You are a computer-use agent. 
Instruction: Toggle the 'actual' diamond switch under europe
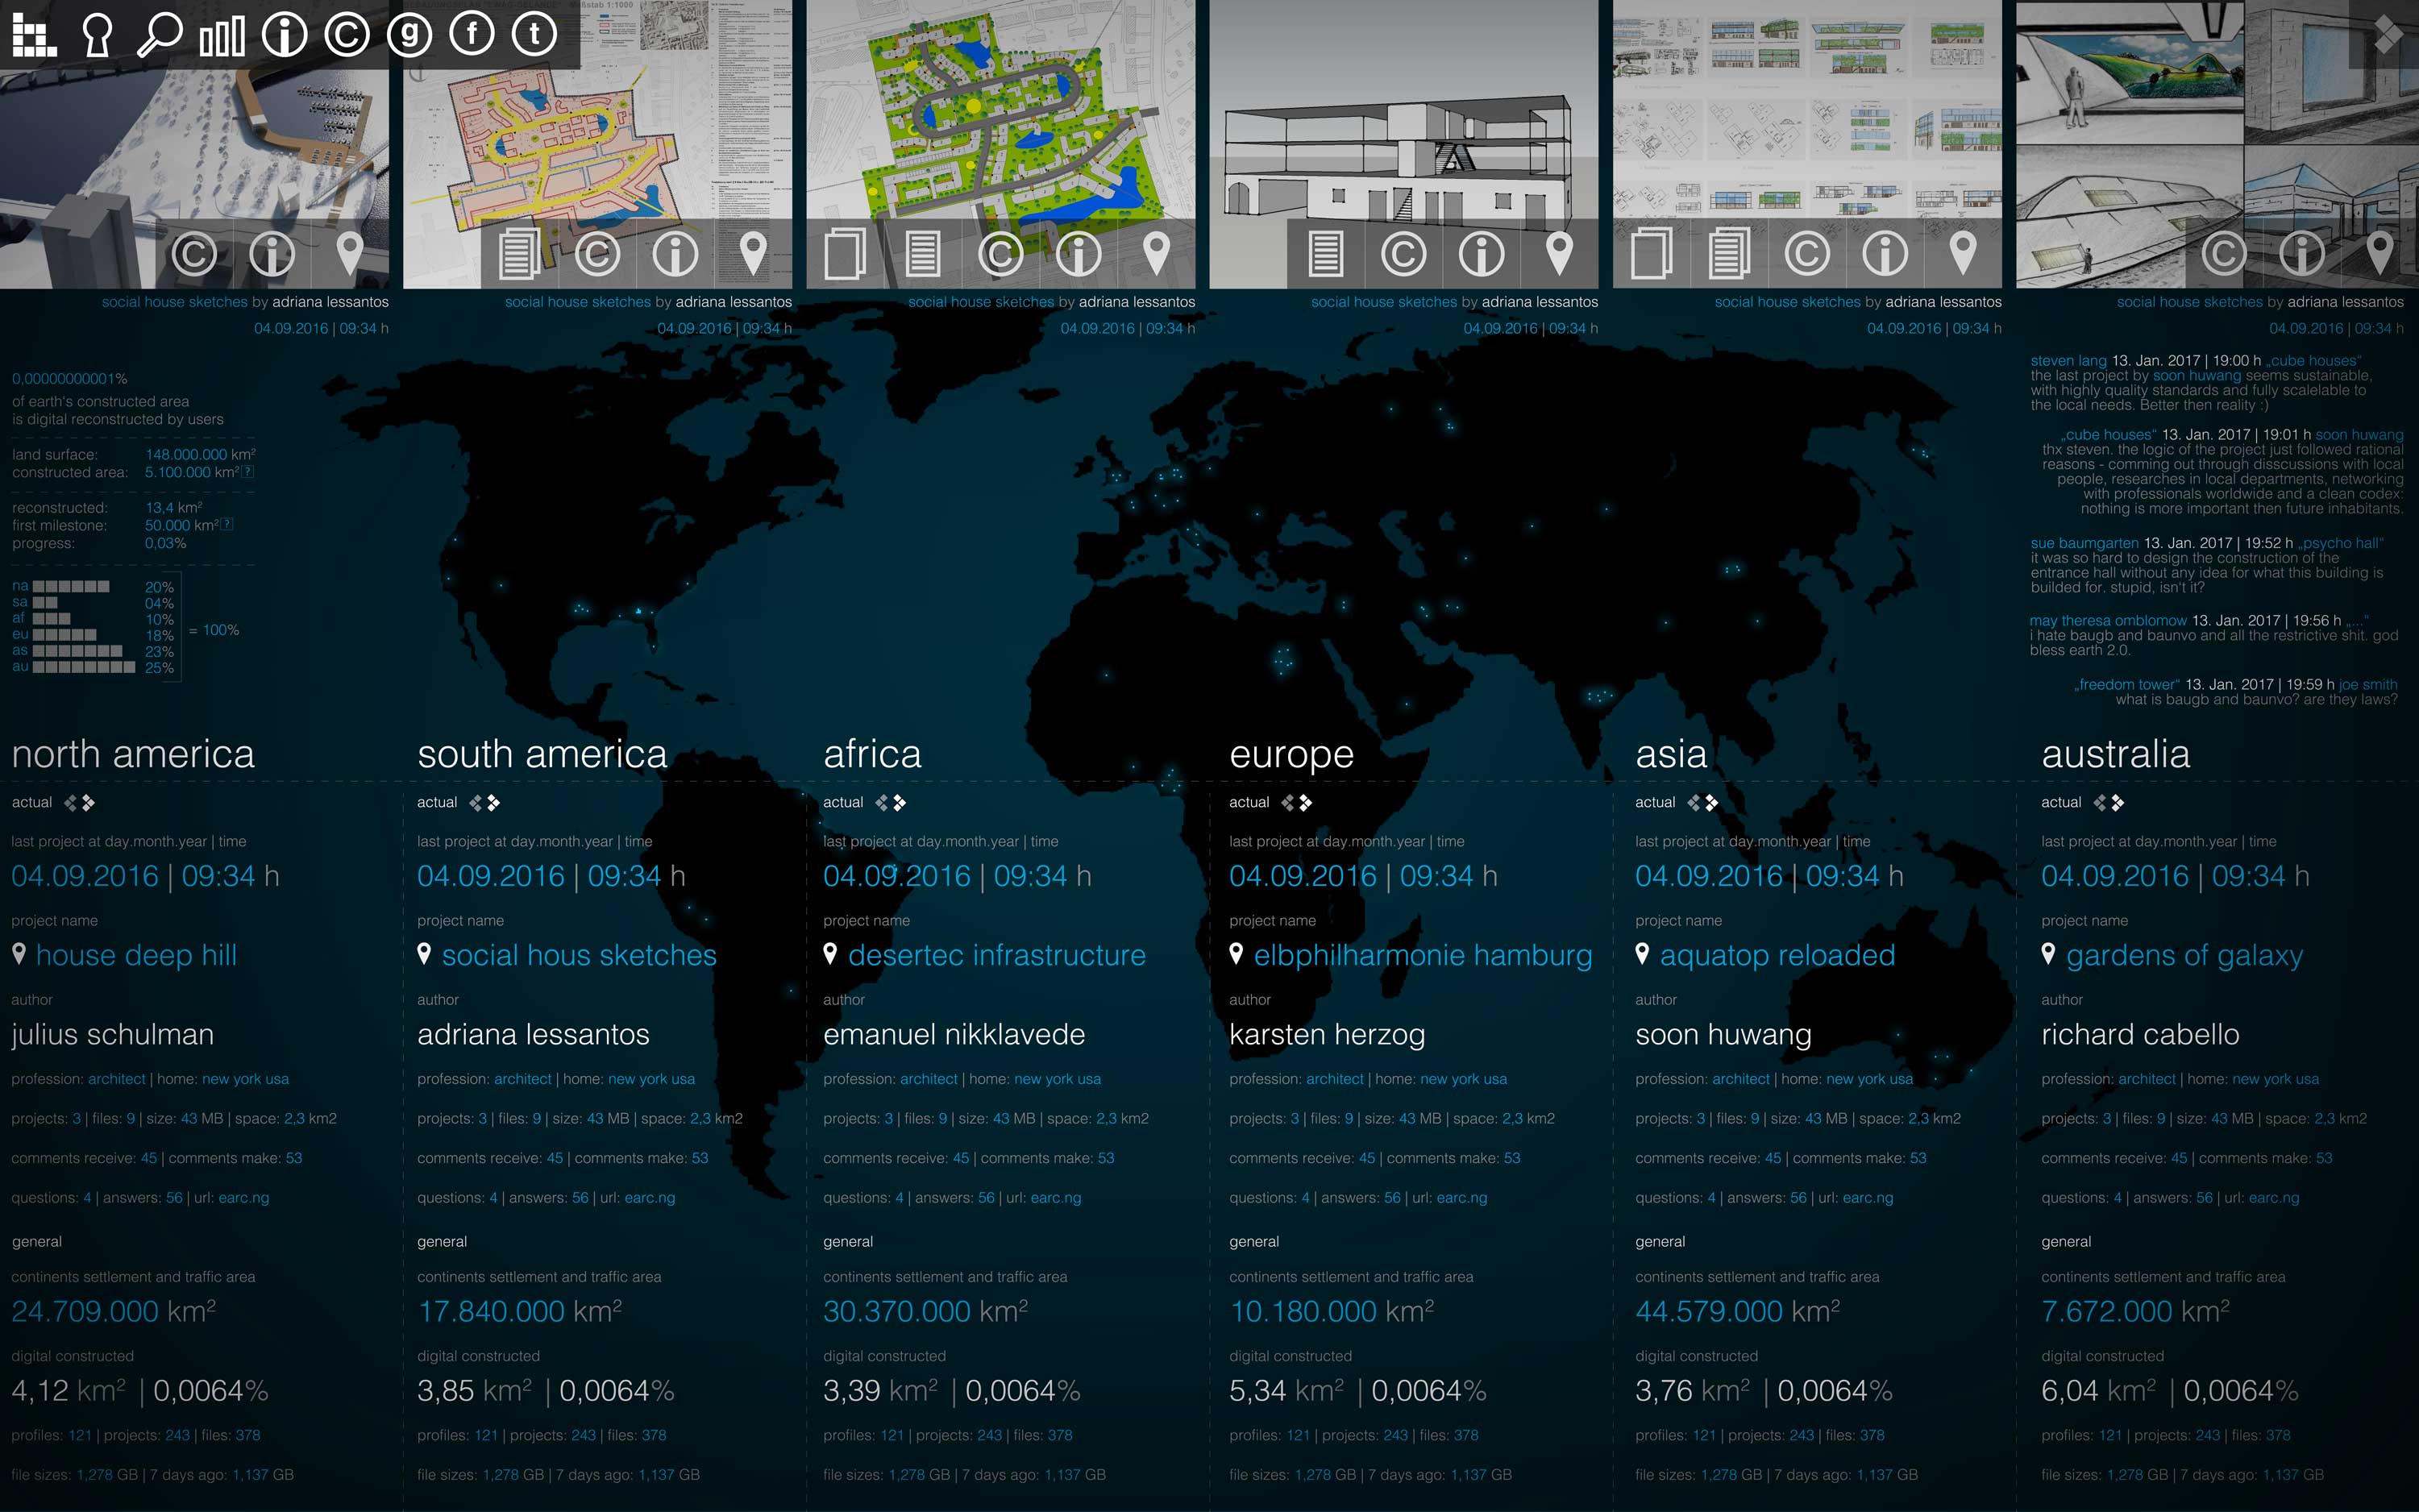click(1297, 803)
